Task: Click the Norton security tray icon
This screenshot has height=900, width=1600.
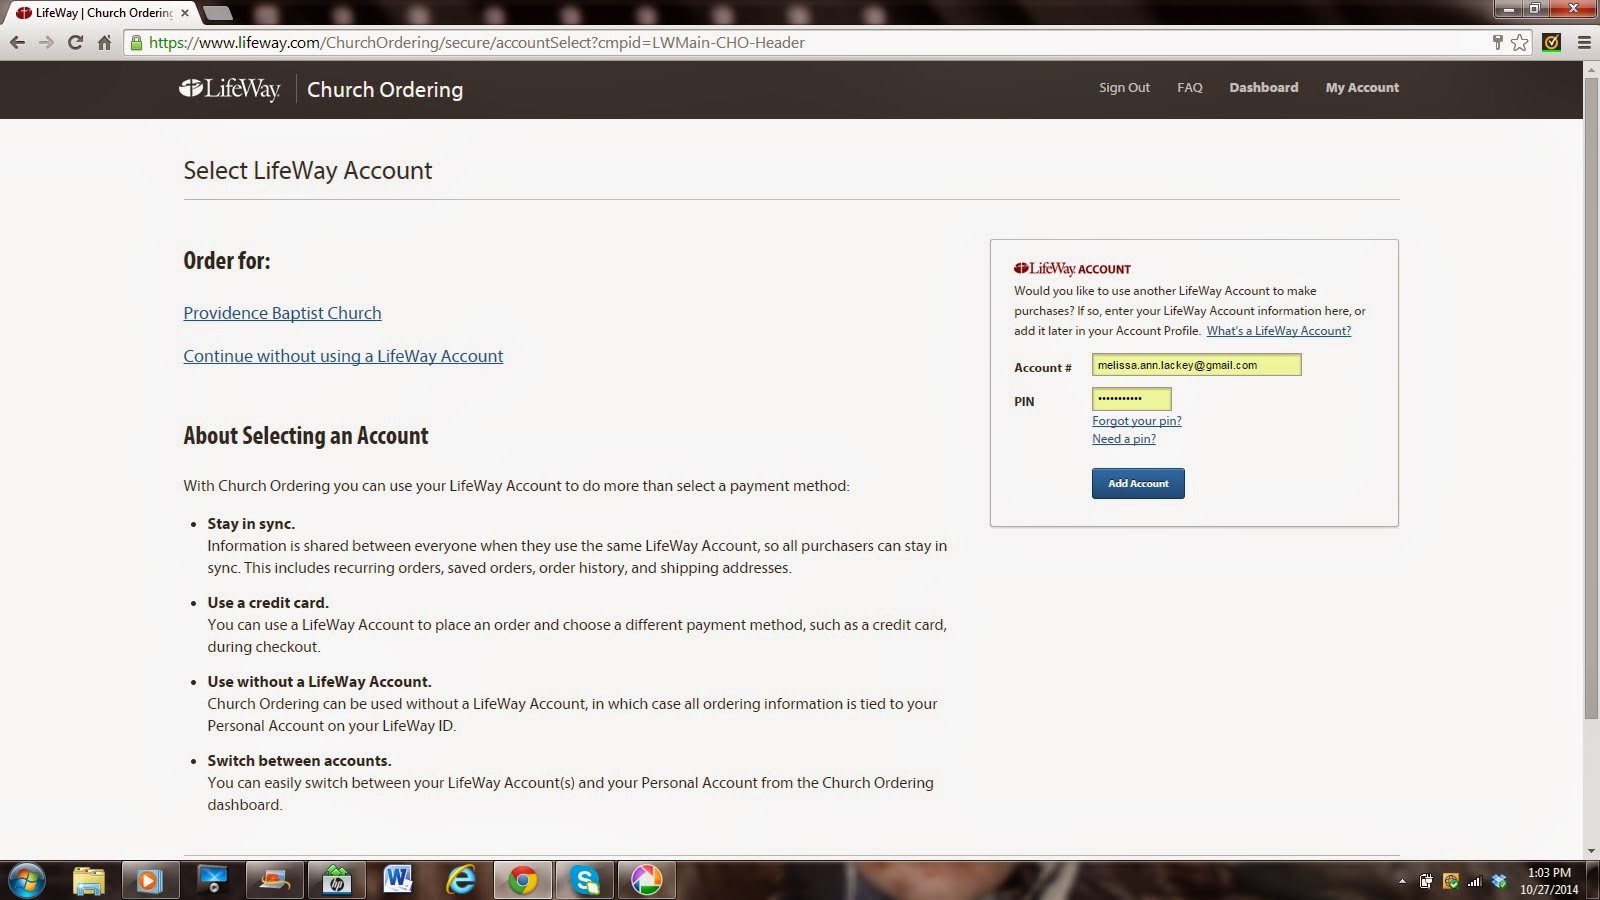Action: tap(1450, 881)
